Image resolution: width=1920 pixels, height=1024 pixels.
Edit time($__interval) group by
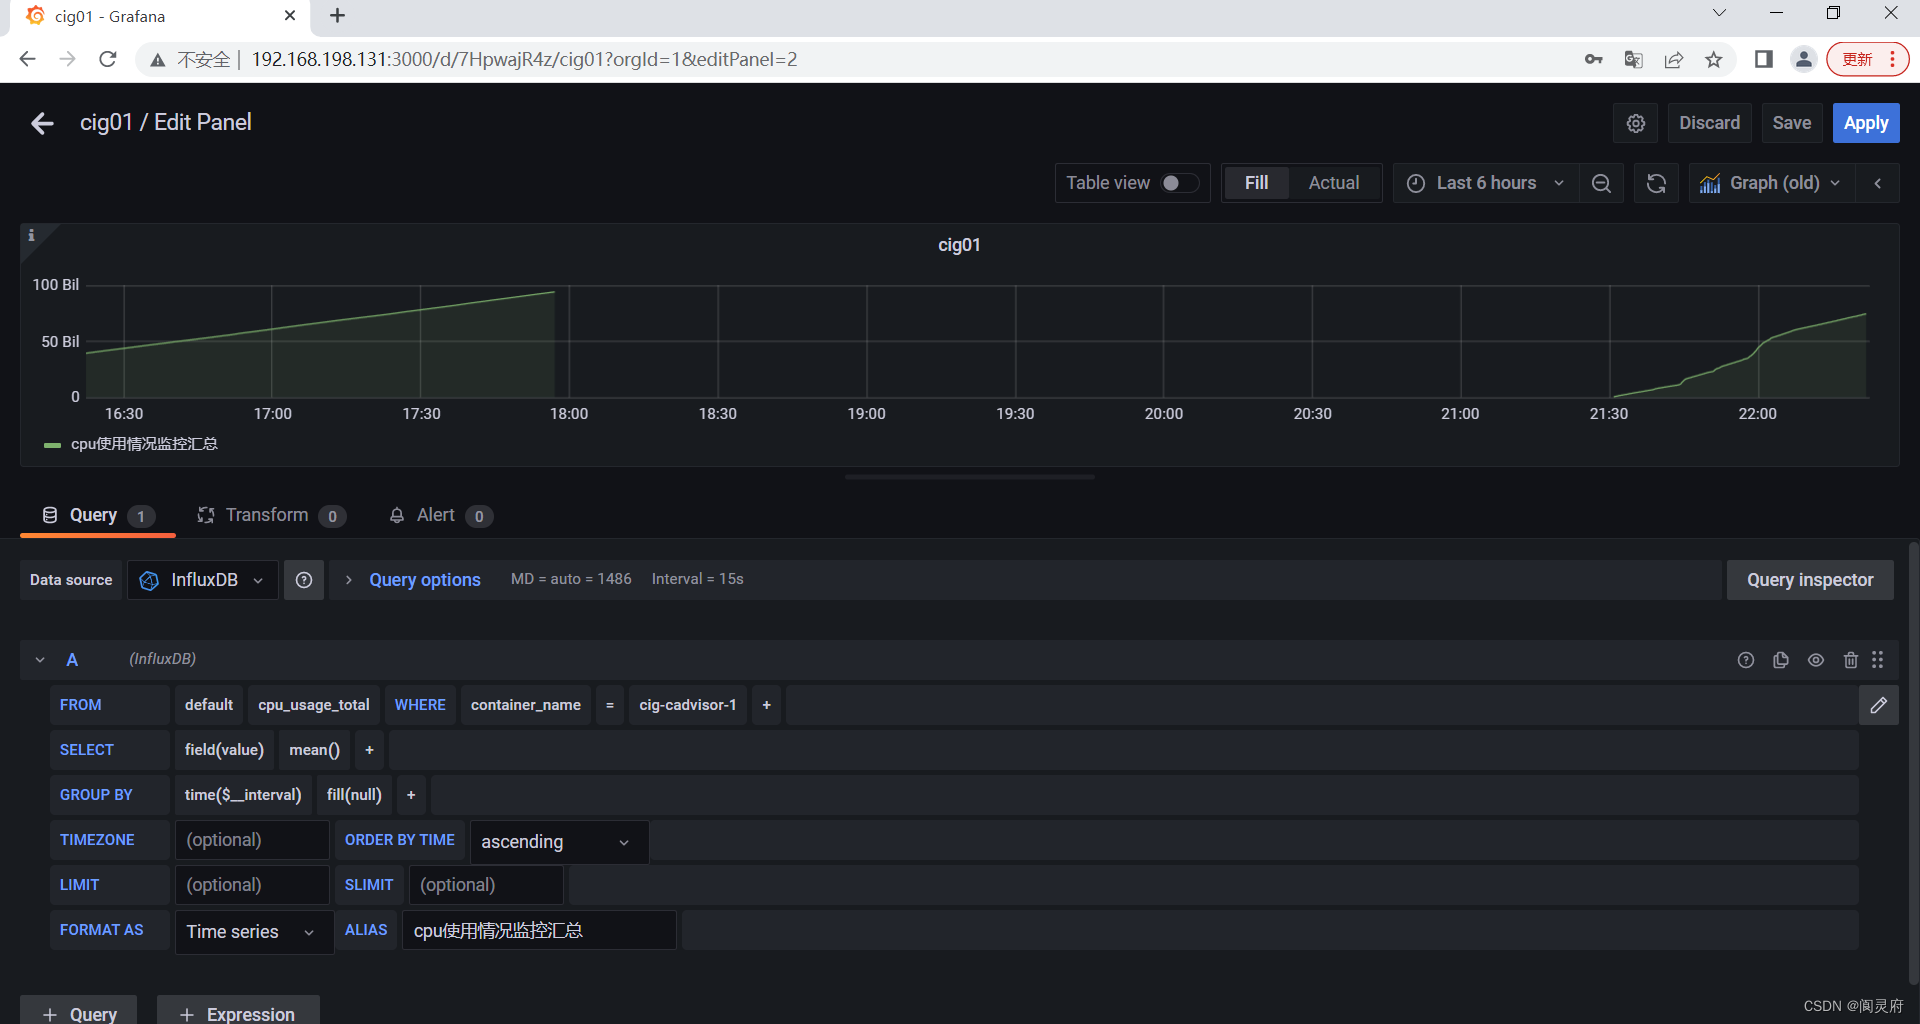(x=243, y=795)
